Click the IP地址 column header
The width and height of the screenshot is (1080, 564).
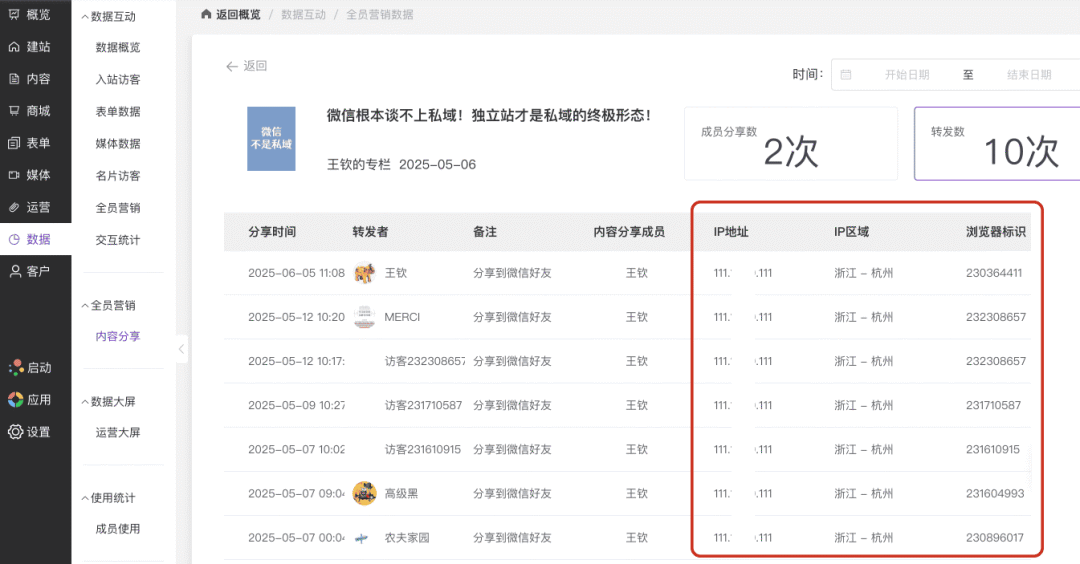(731, 232)
